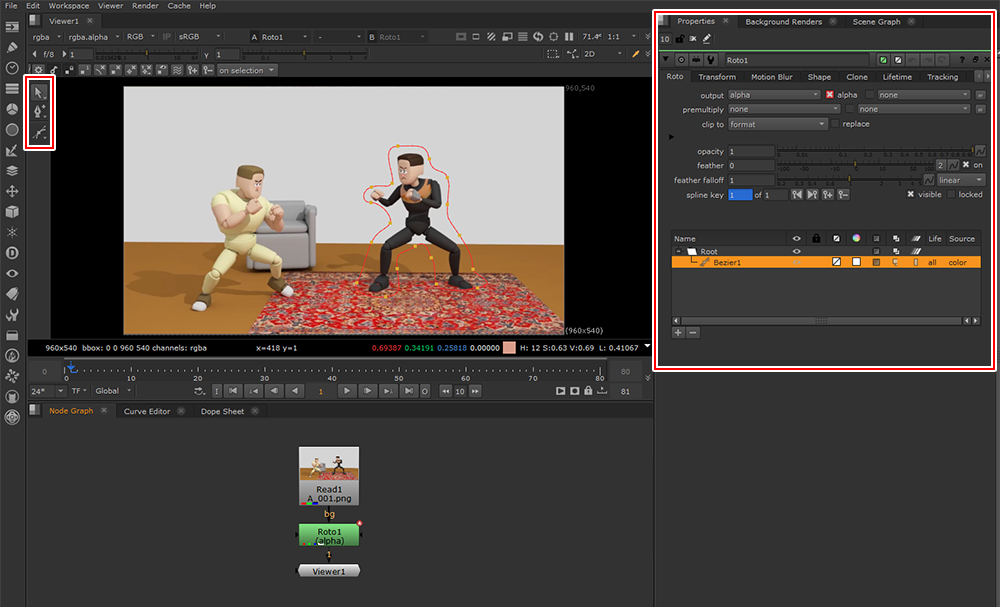Select the arrow Select All tool
This screenshot has width=1000, height=607.
coord(40,93)
